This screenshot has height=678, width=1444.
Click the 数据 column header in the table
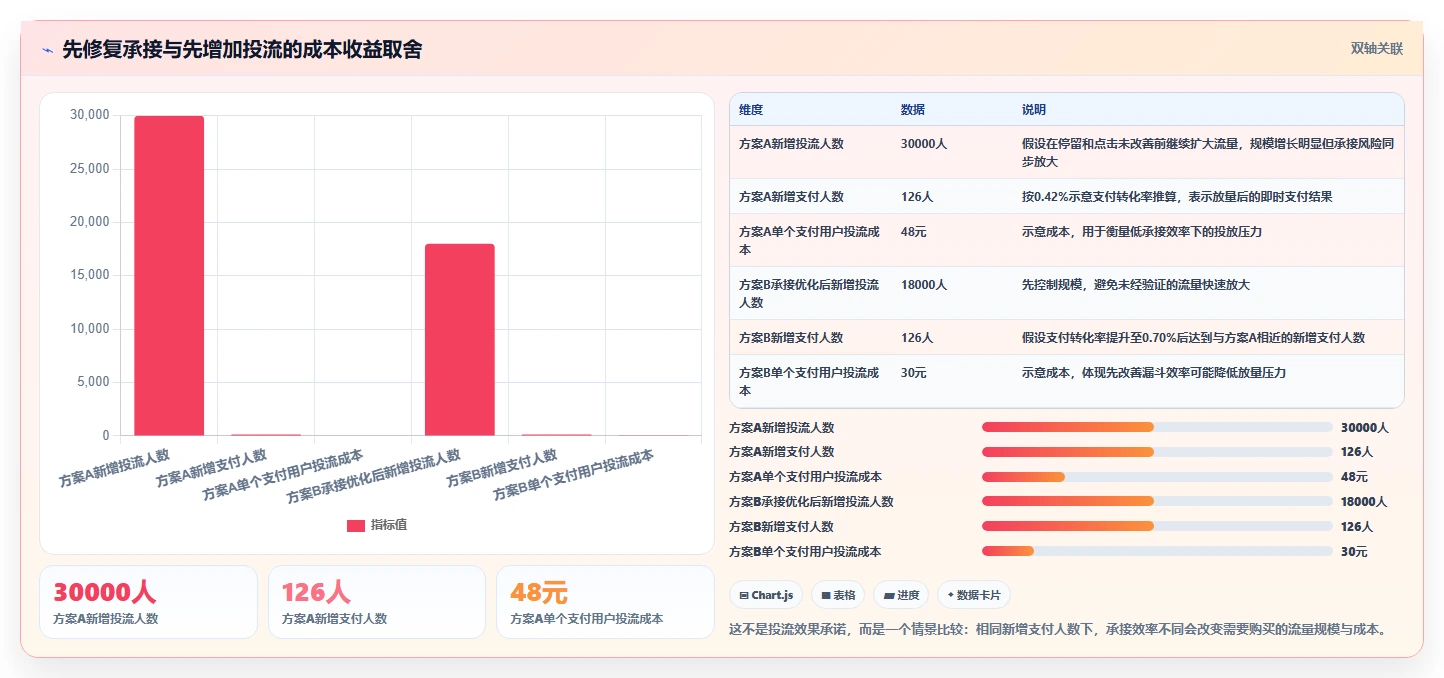tap(913, 110)
